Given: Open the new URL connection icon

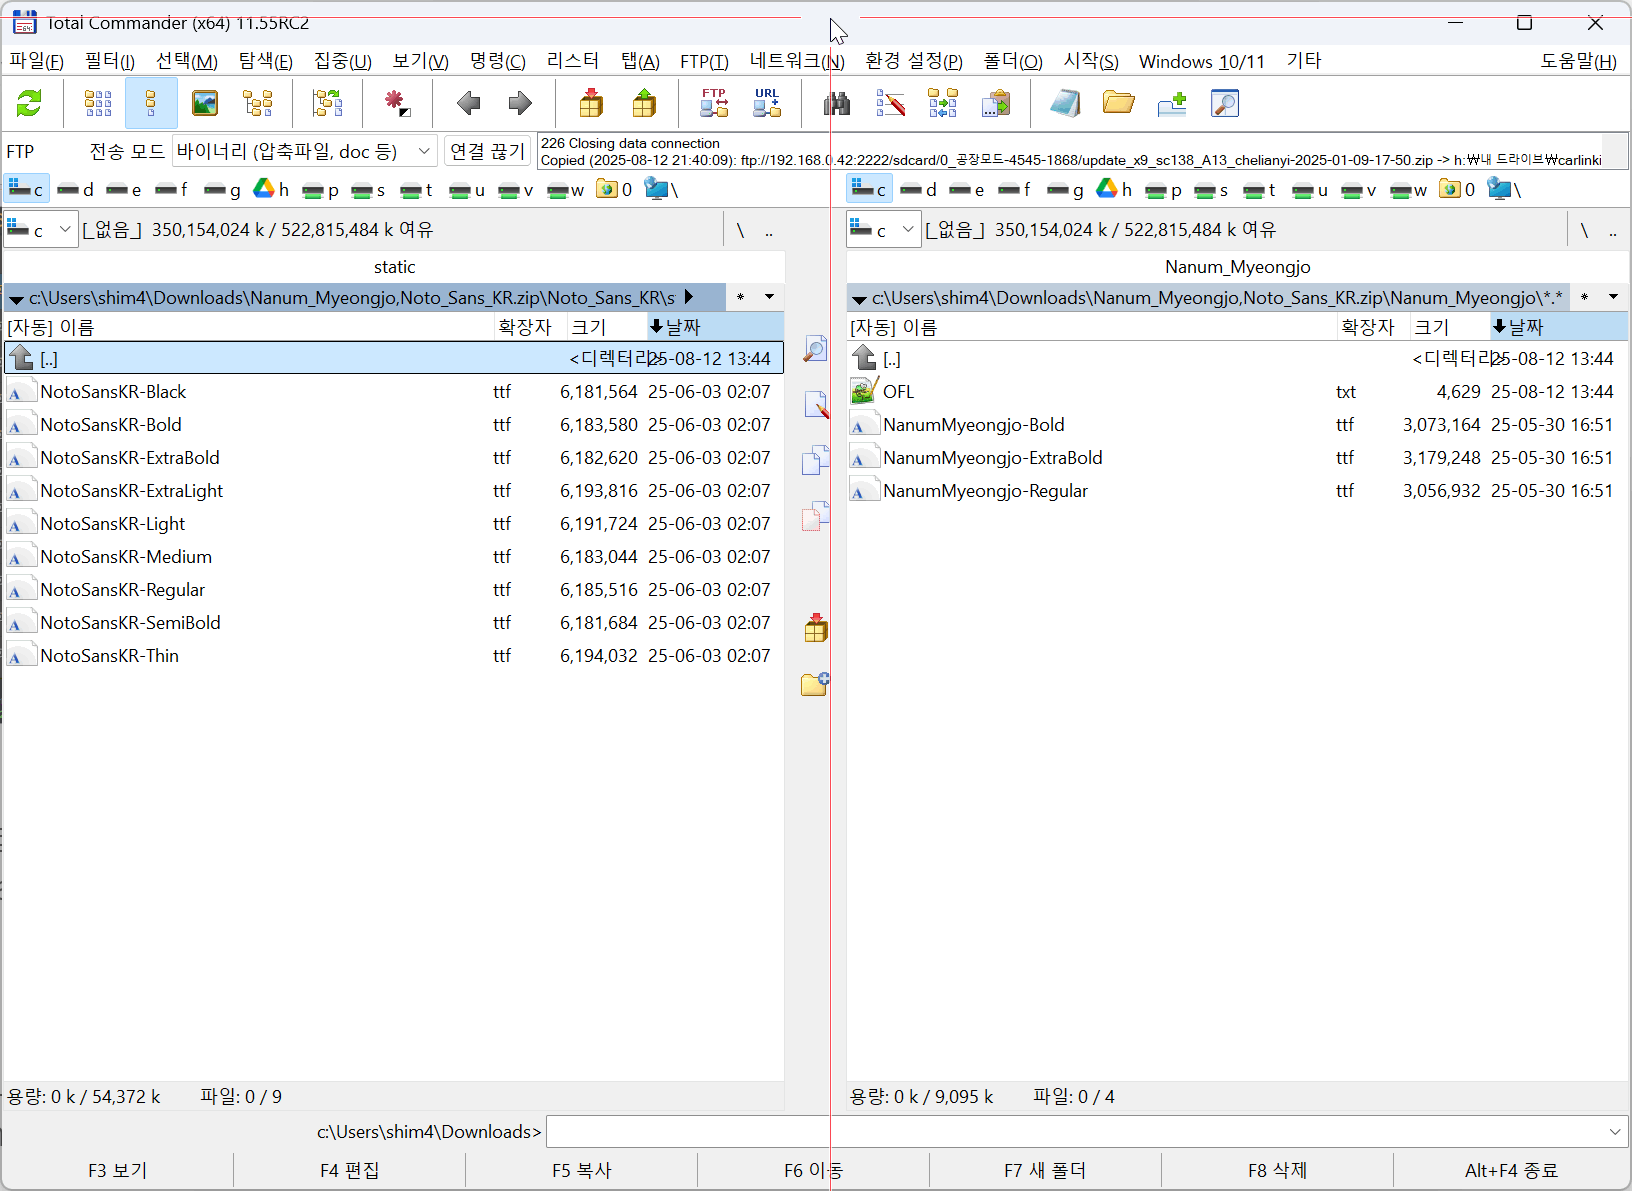Looking at the screenshot, I should pyautogui.click(x=767, y=103).
